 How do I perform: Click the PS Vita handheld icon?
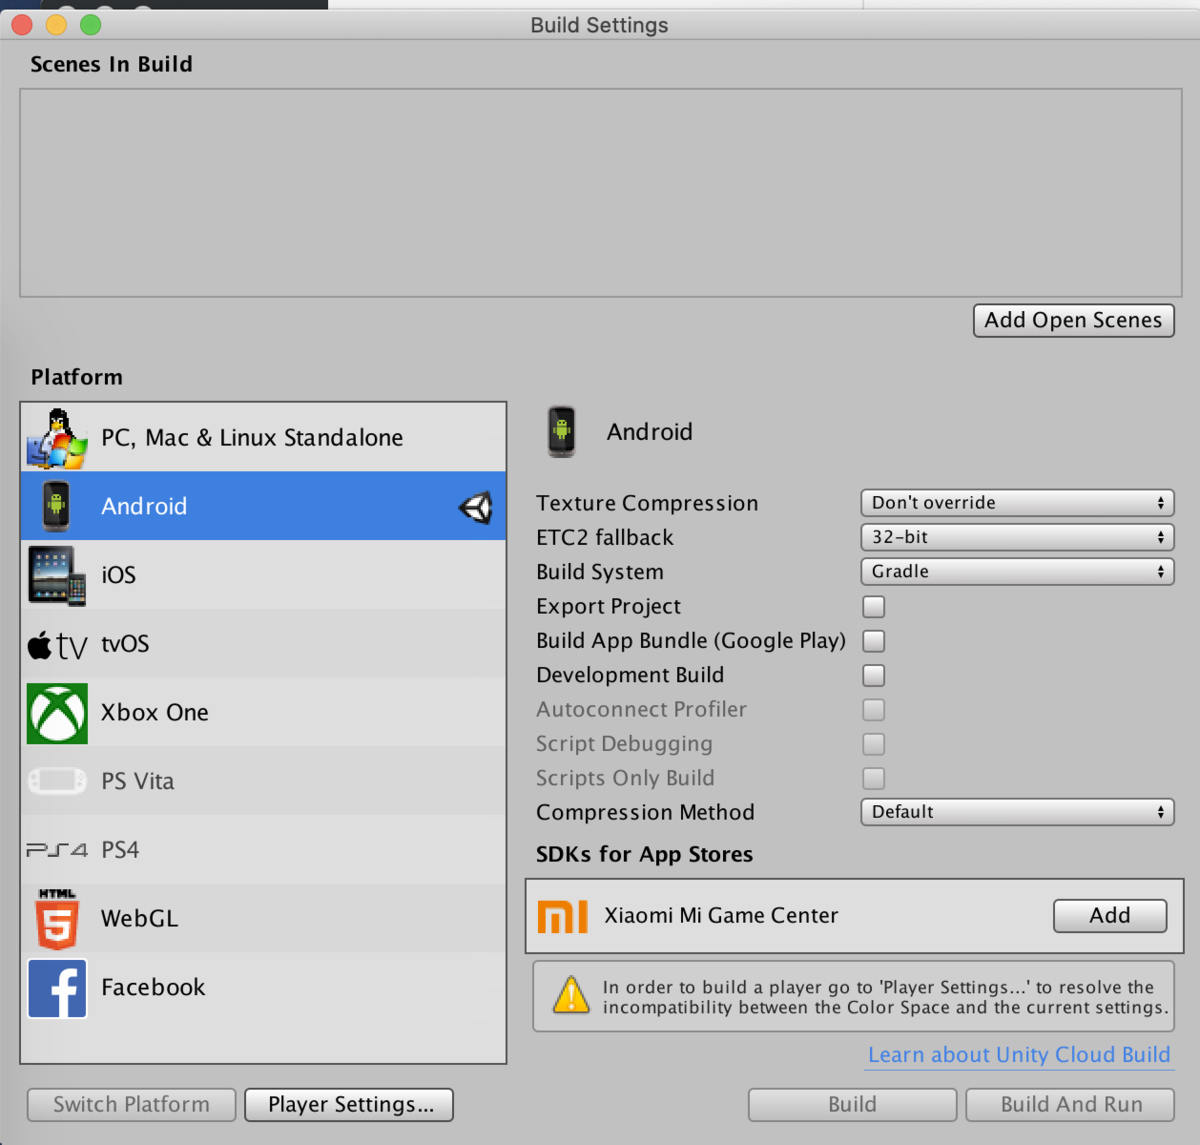click(x=57, y=780)
